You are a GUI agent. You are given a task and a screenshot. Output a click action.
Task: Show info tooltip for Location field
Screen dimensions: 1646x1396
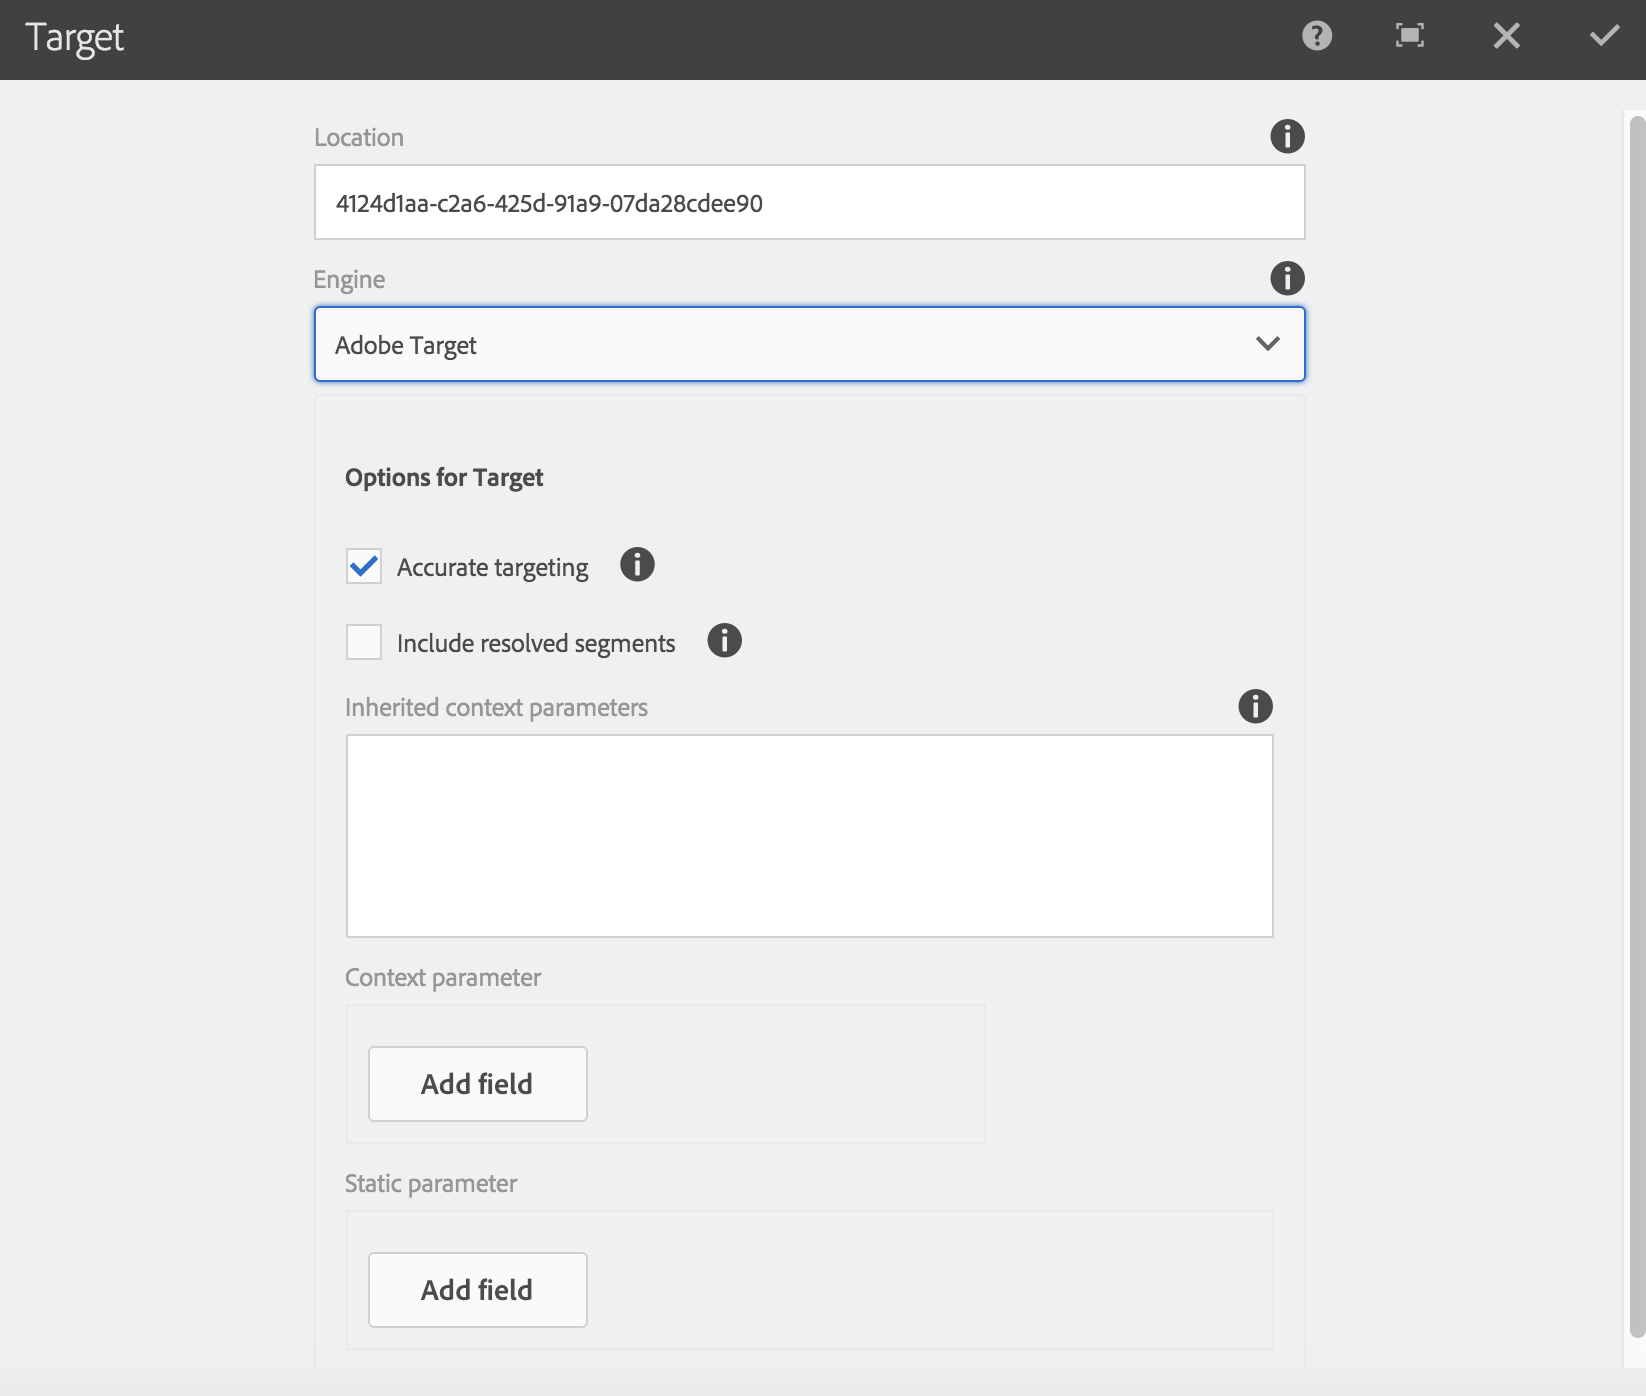point(1287,137)
